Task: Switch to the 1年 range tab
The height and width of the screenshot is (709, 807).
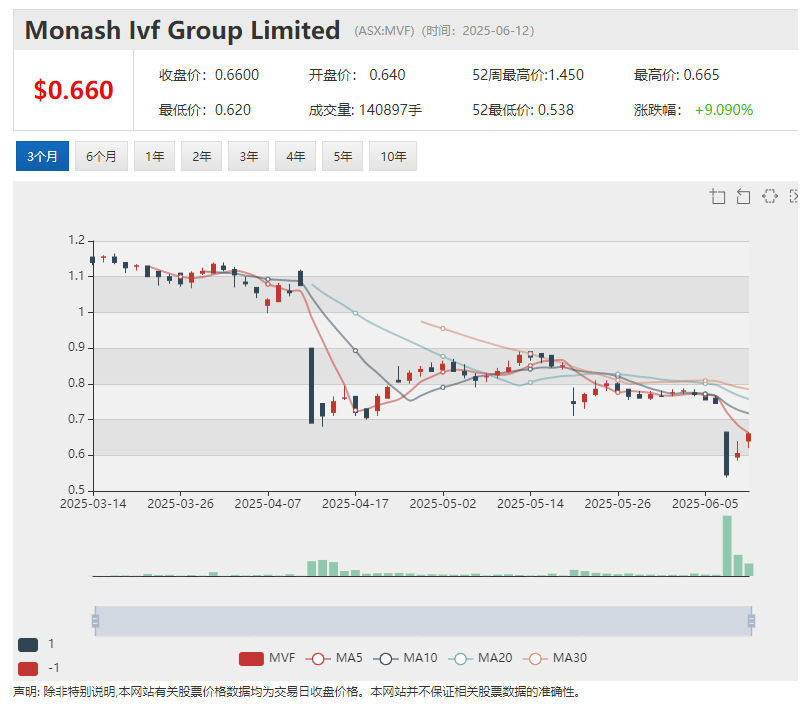Action: (154, 156)
